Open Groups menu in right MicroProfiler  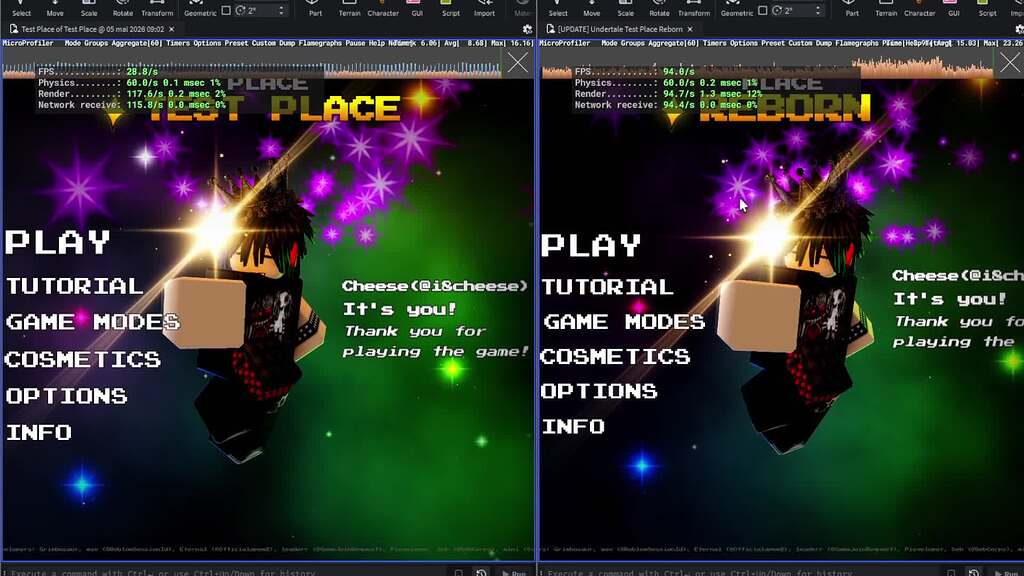[x=632, y=43]
